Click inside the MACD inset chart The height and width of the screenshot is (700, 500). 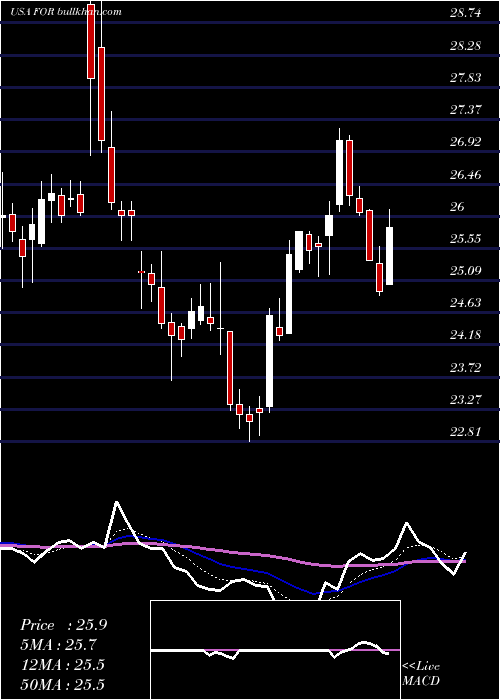[x=275, y=650]
